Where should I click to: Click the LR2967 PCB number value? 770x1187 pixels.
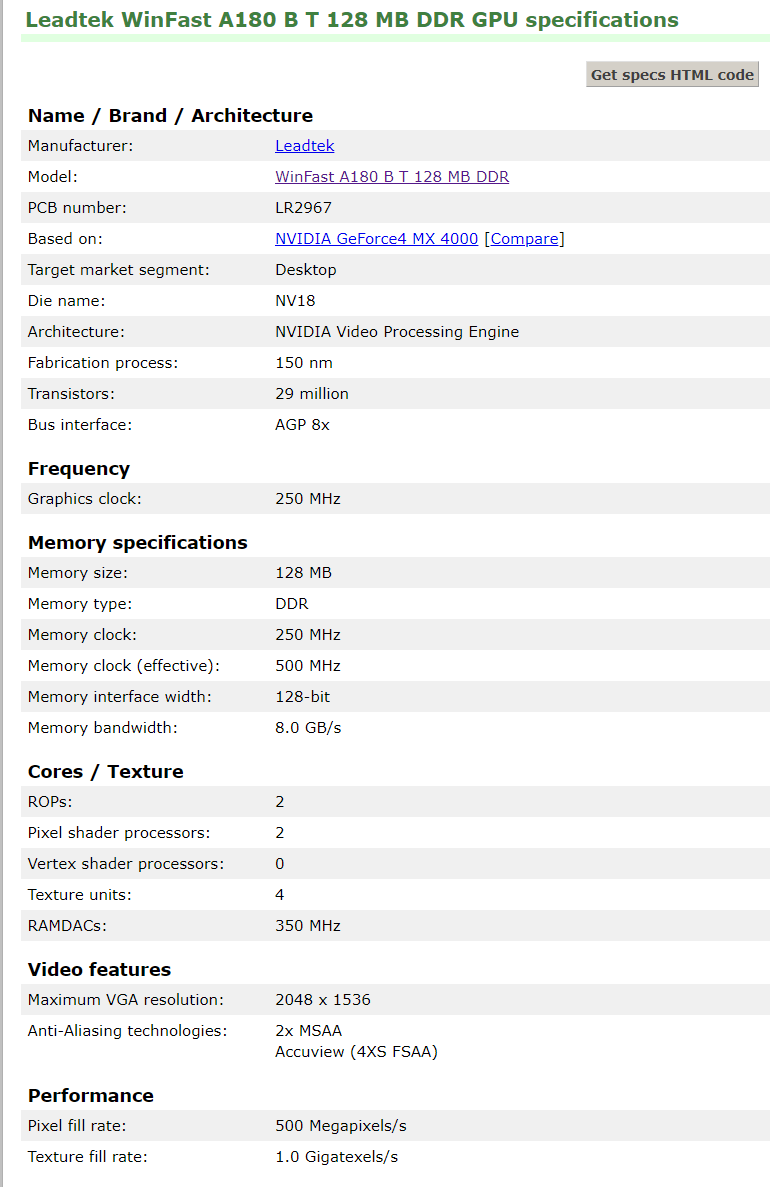point(303,208)
